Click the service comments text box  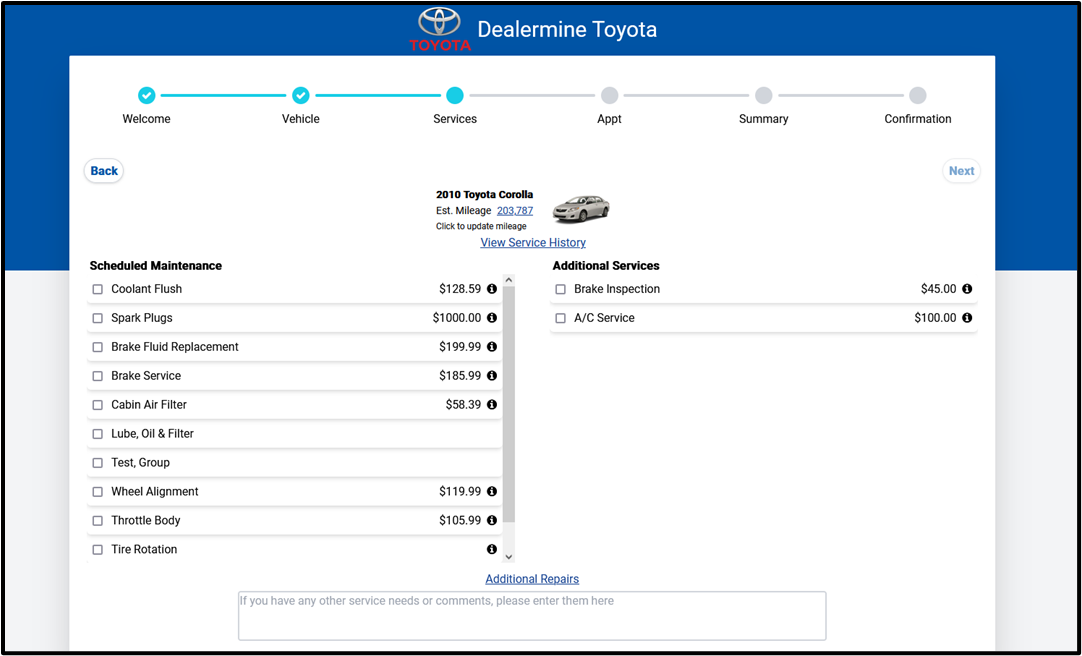tap(532, 615)
